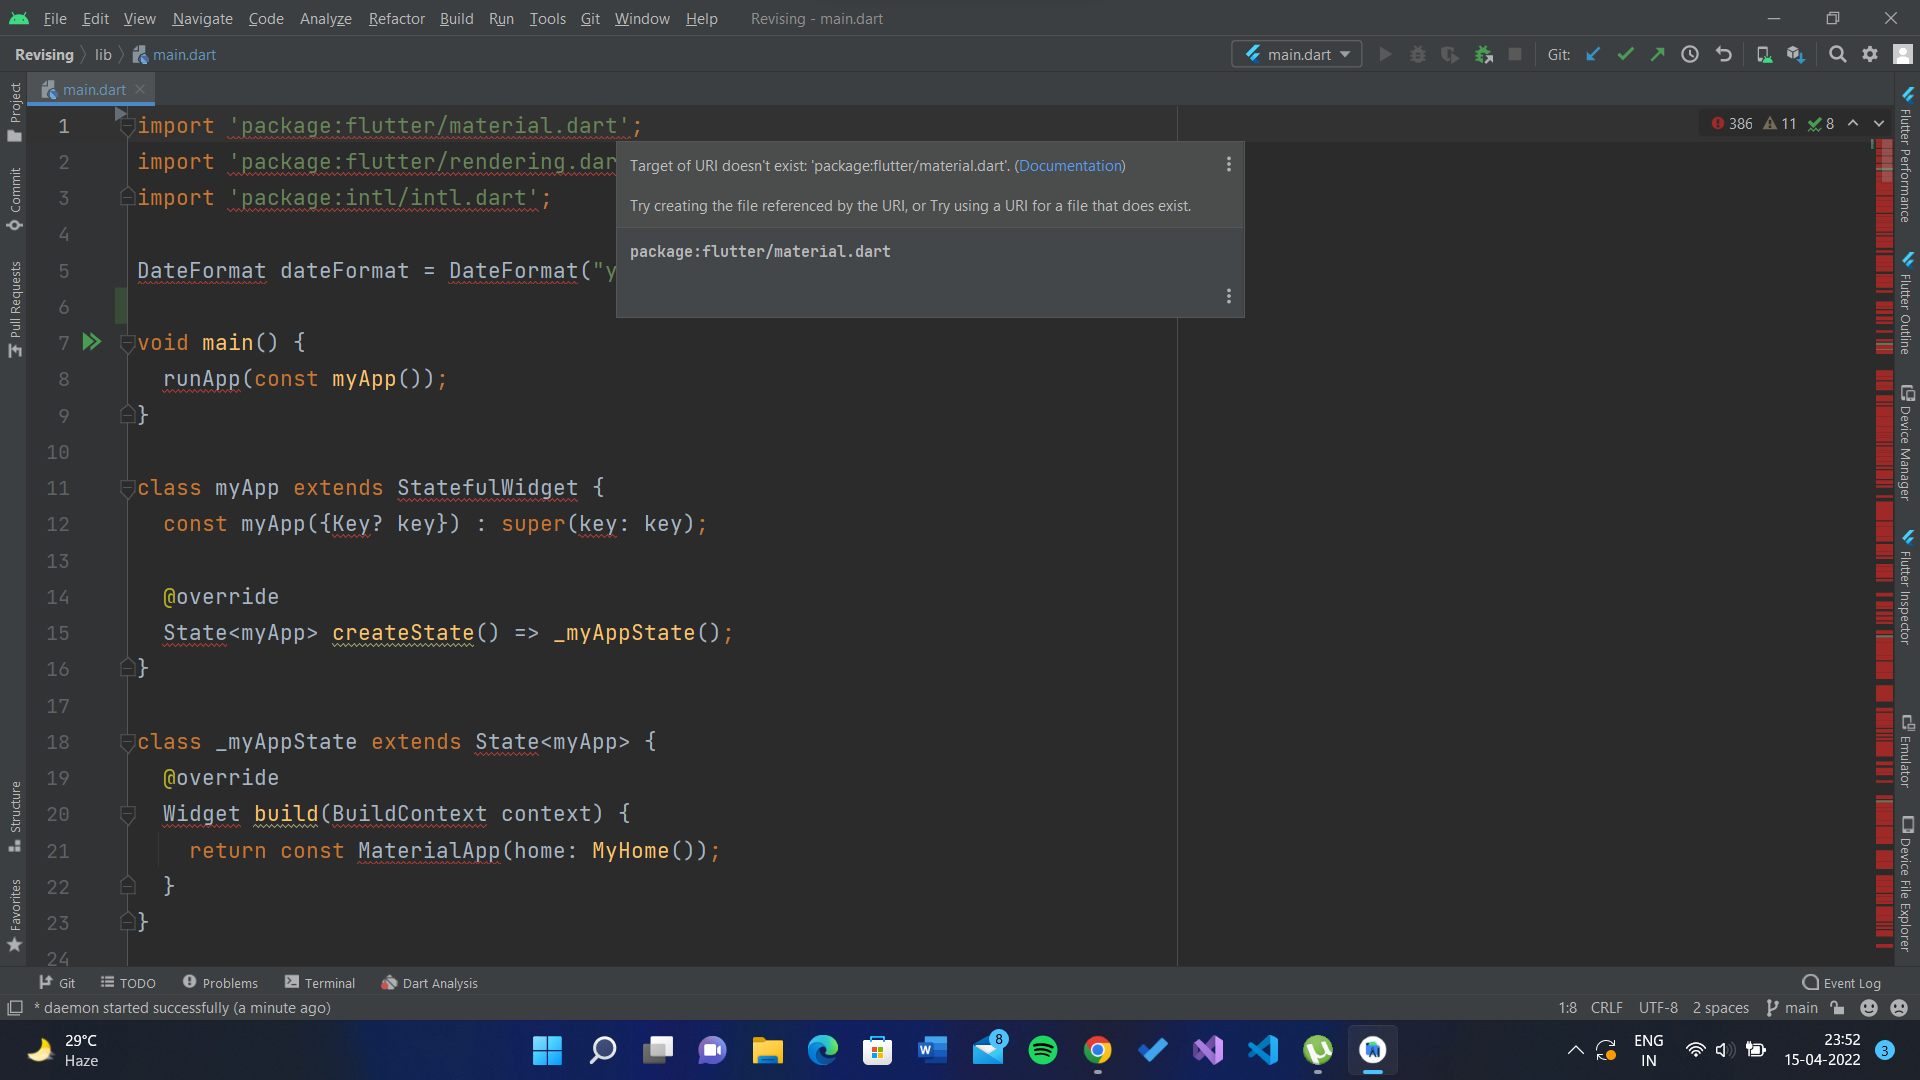Screen dimensions: 1920x1080
Task: Open the TODO tool window
Action: 128,983
